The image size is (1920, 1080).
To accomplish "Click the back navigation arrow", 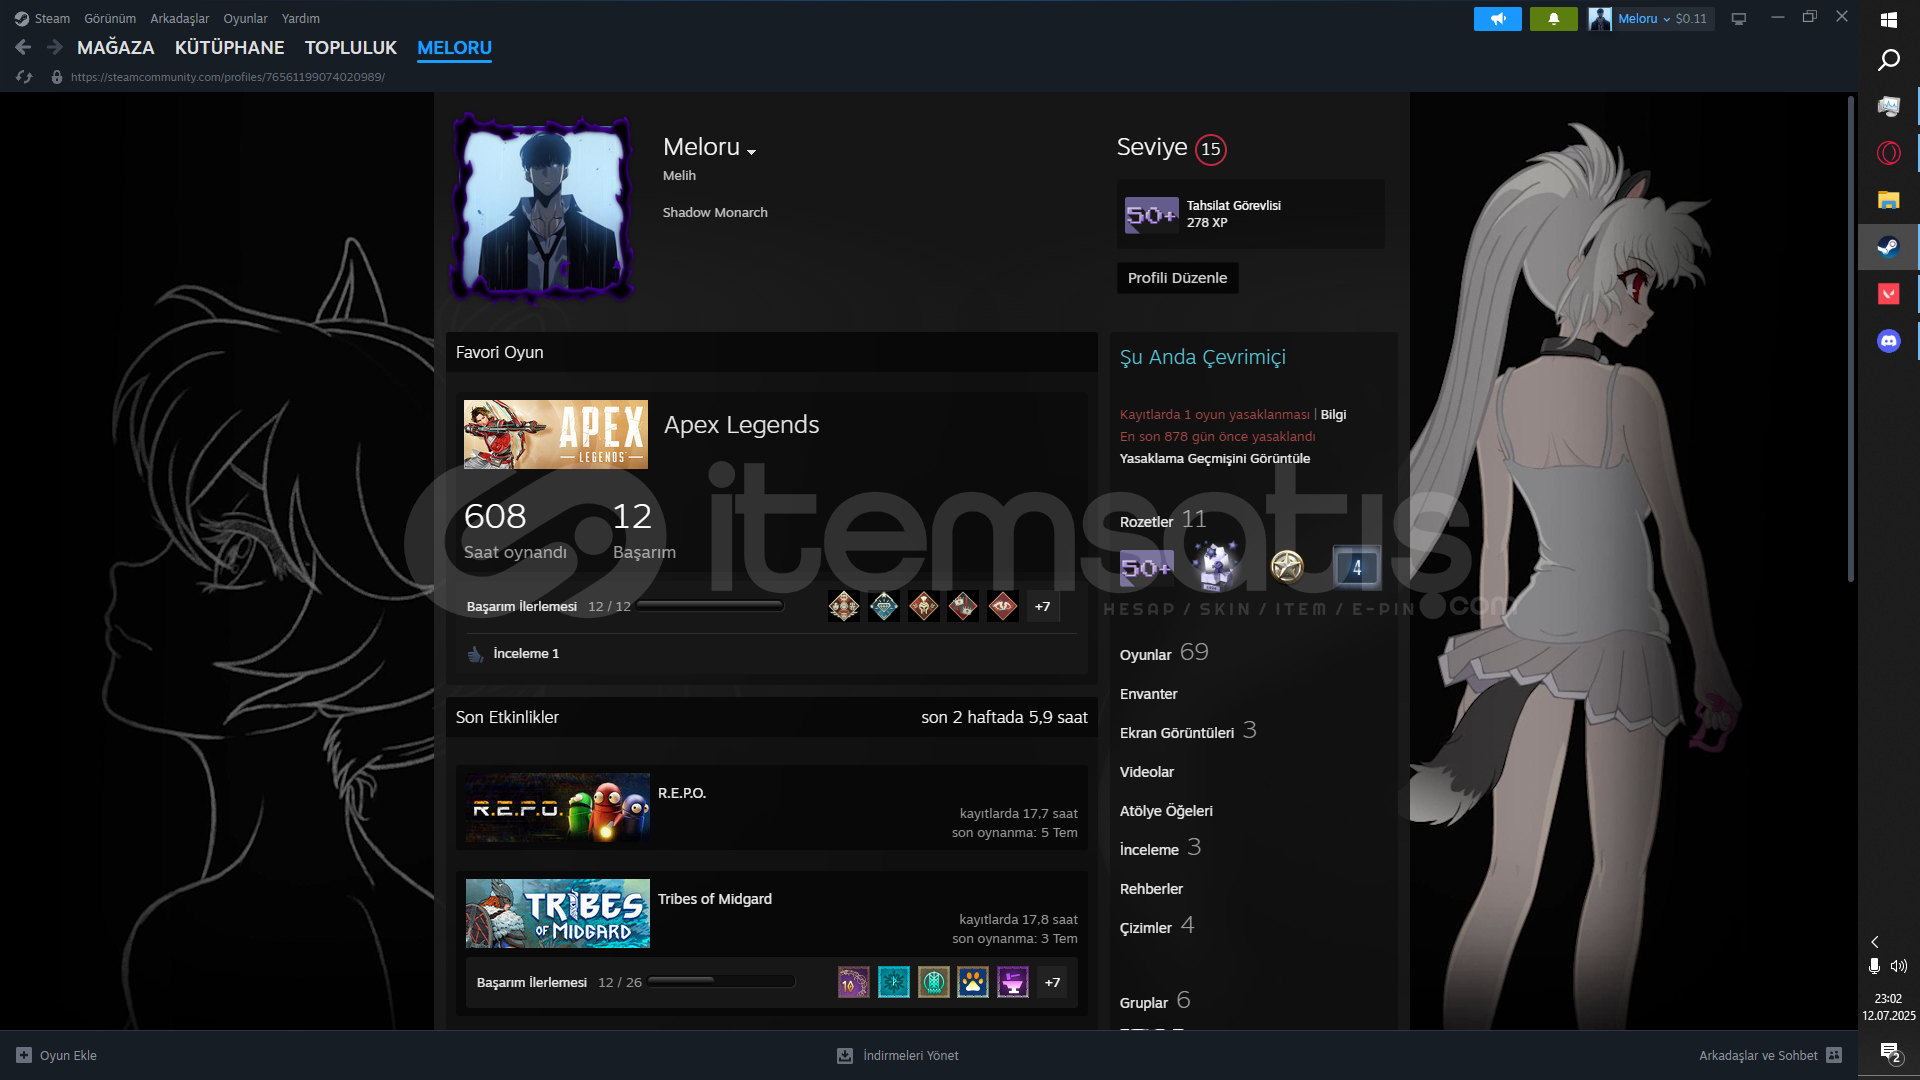I will [x=23, y=47].
